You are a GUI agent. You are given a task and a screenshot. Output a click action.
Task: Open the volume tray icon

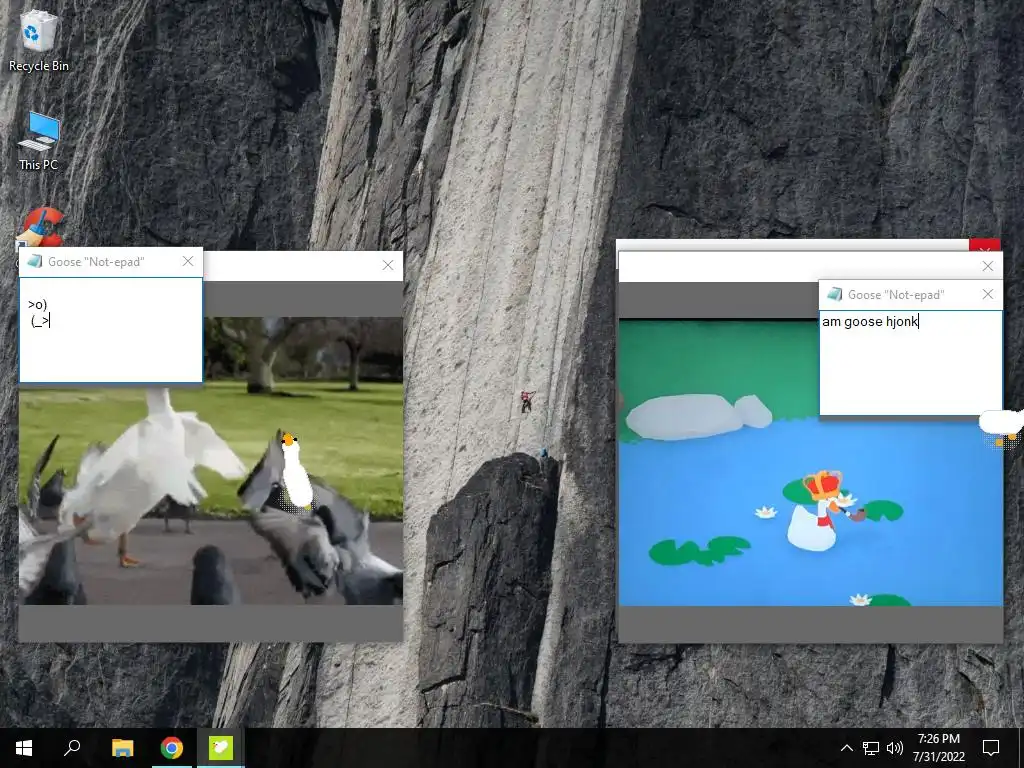pos(895,748)
